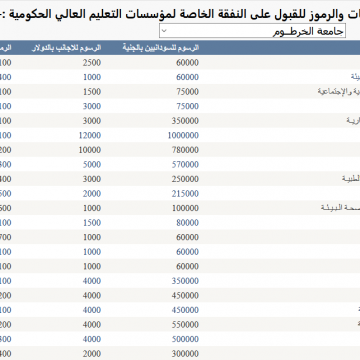Viewport: 360px width, 360px height.
Task: Select the 215000 fee value
Action: pyautogui.click(x=185, y=194)
